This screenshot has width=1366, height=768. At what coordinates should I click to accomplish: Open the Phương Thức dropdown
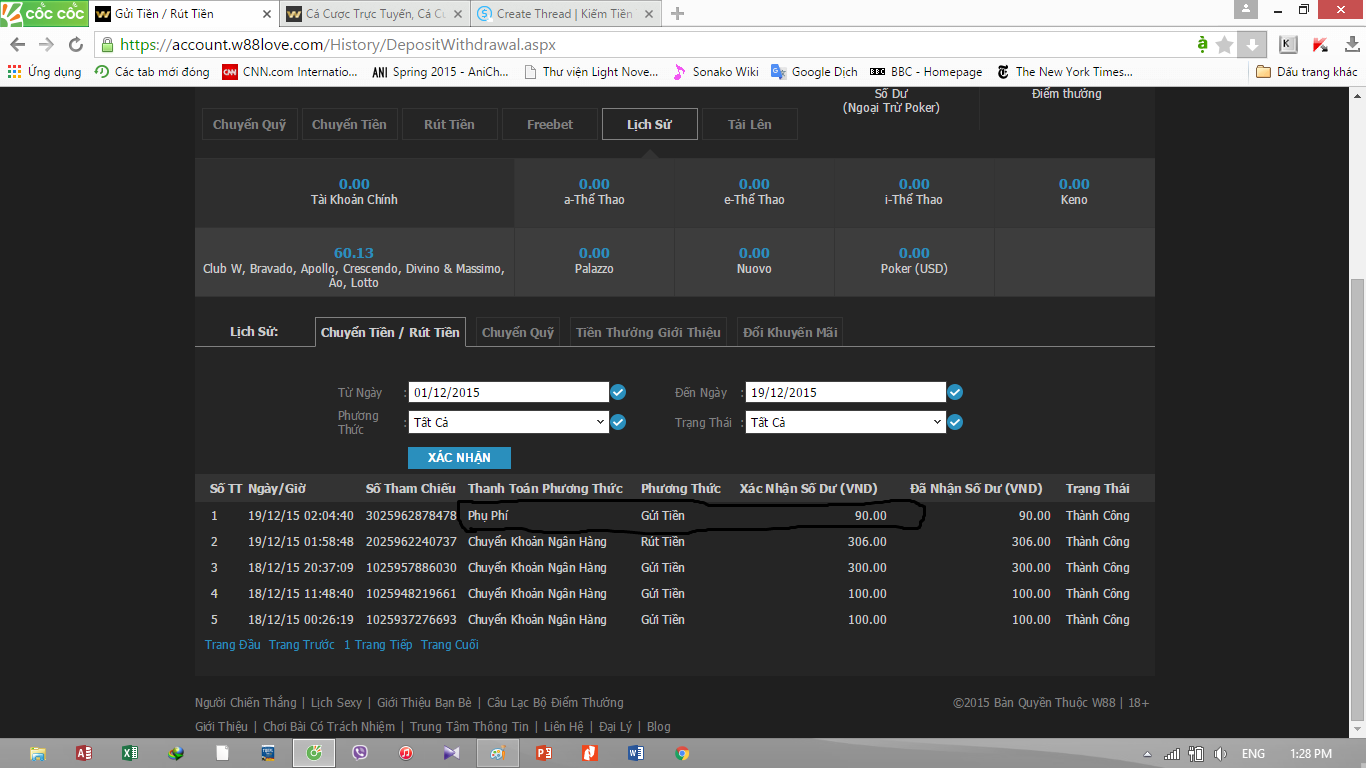tap(508, 422)
